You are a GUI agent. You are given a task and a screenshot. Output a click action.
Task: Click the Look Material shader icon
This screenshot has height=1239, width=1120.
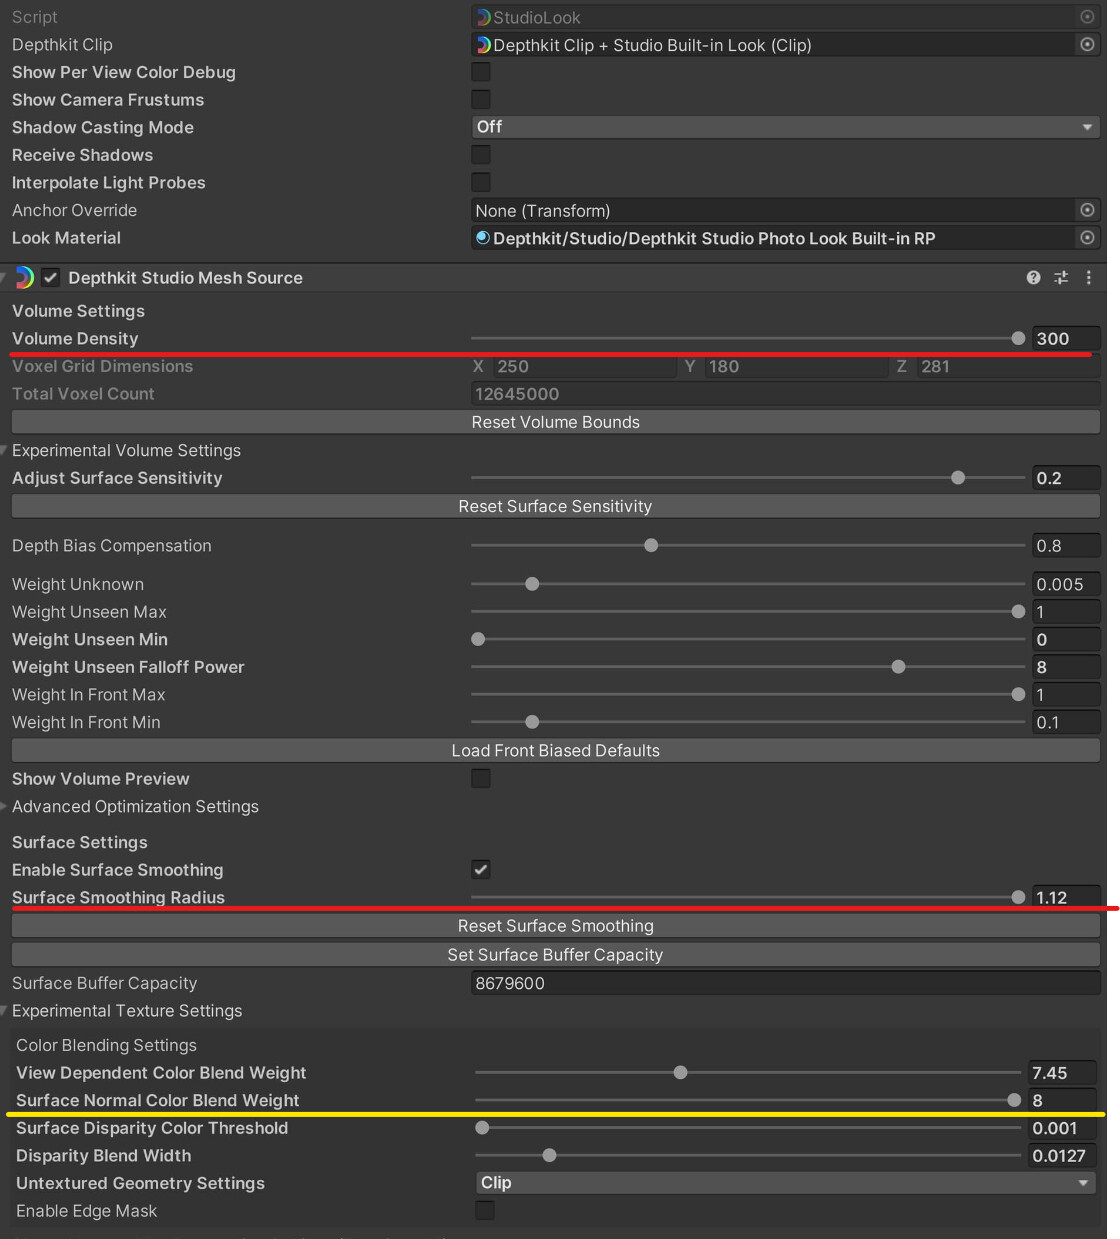tap(483, 238)
